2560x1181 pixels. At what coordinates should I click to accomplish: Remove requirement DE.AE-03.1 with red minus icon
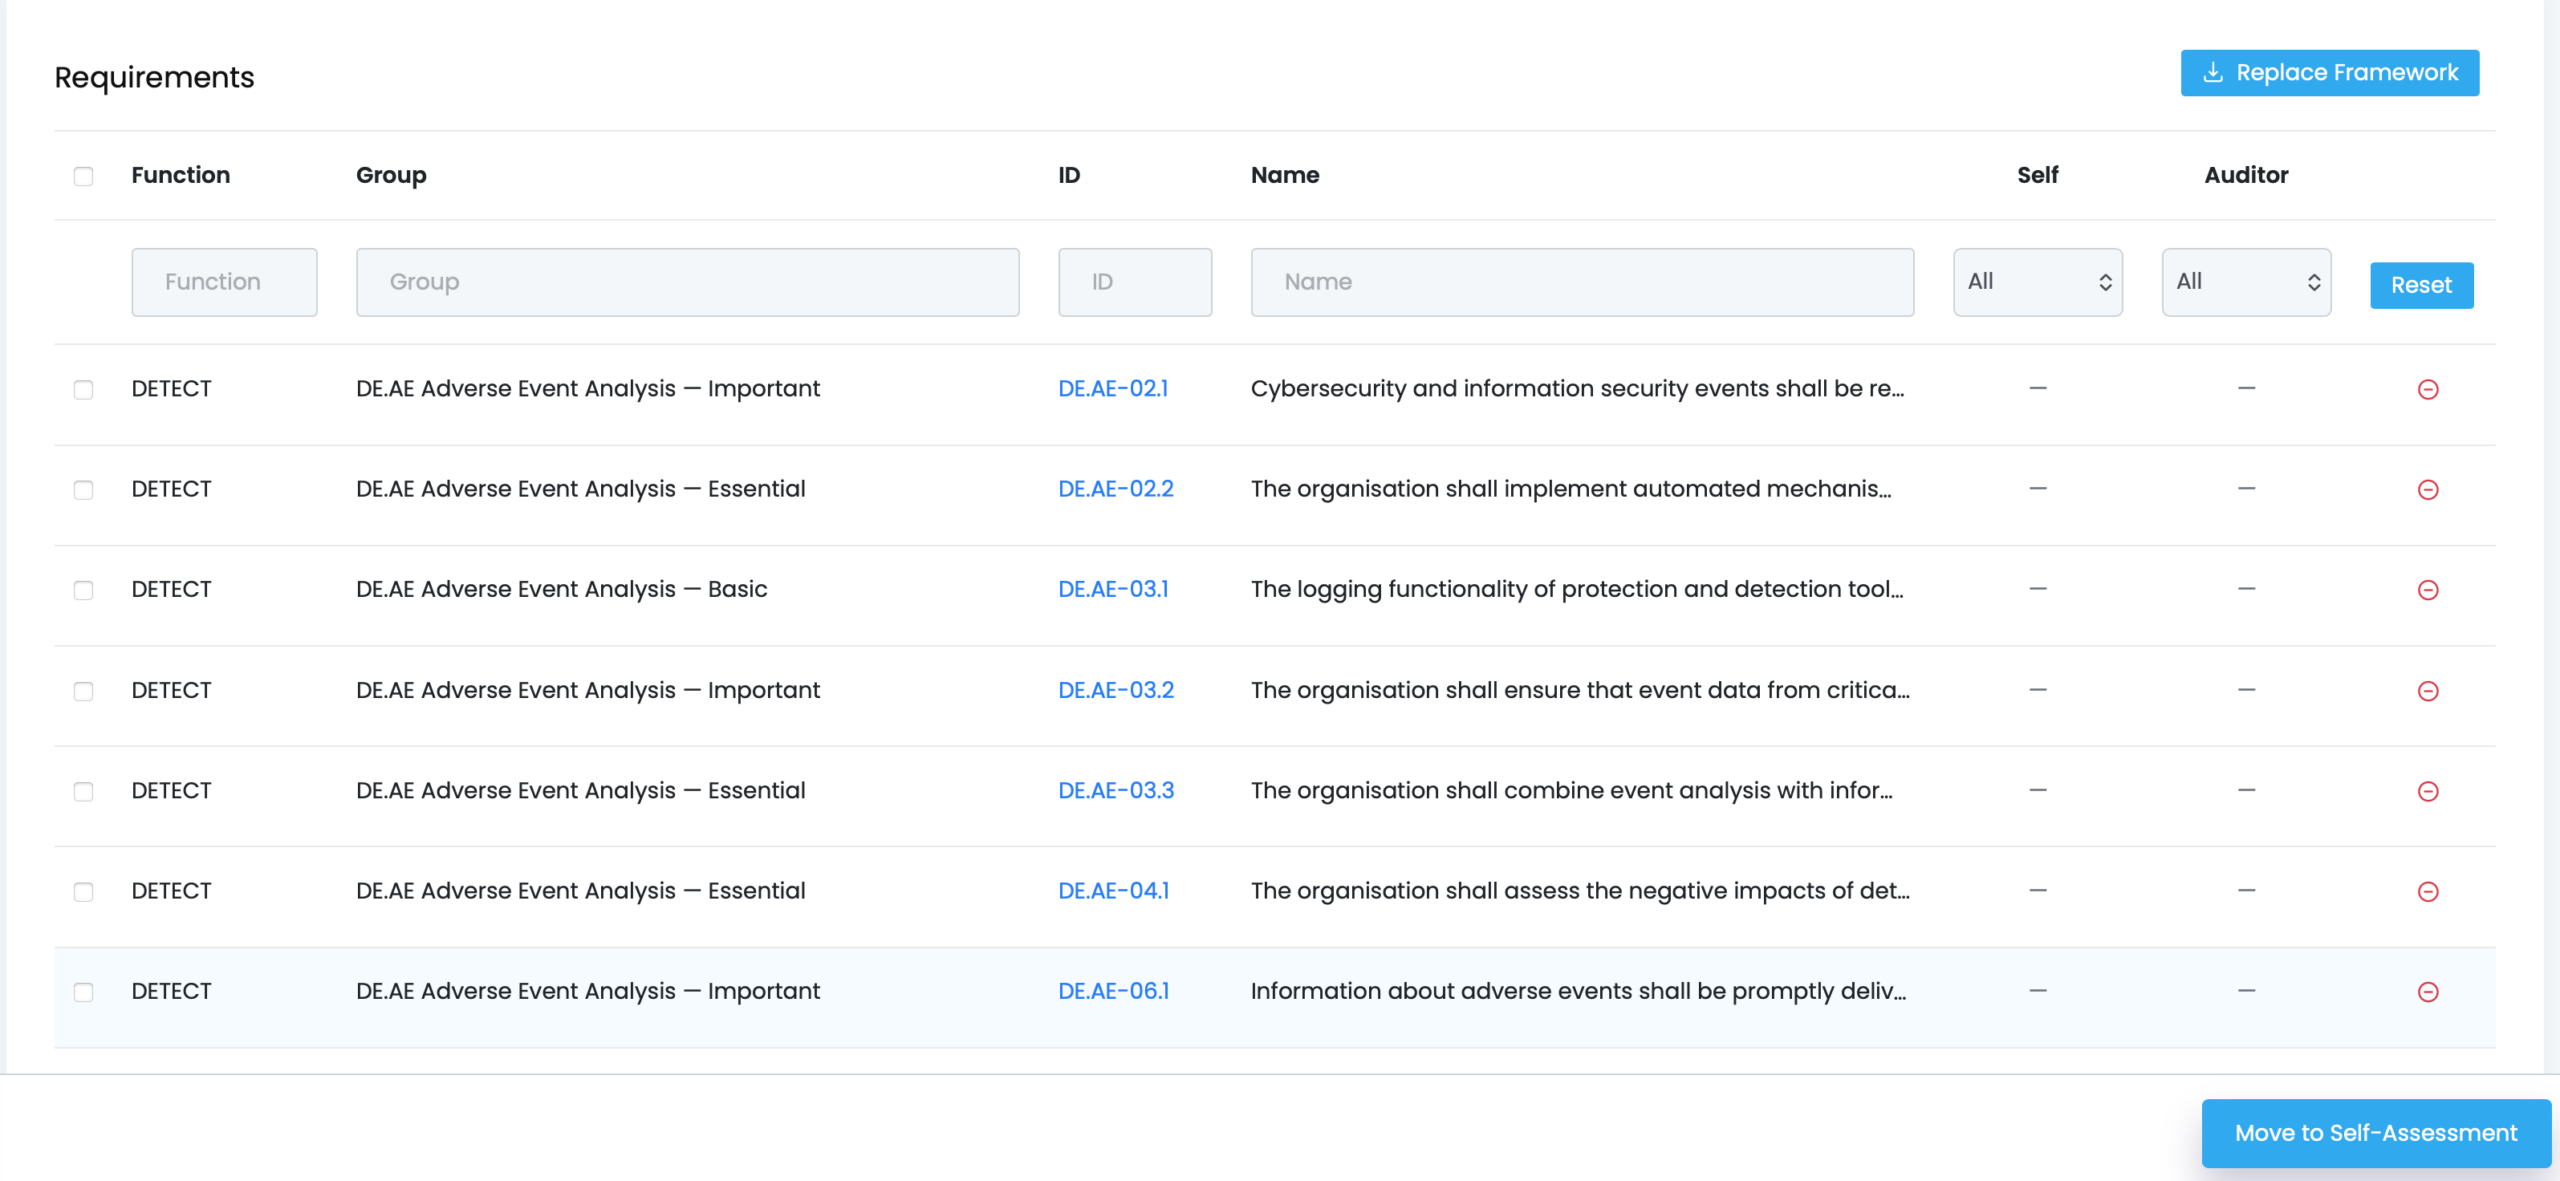coord(2427,590)
